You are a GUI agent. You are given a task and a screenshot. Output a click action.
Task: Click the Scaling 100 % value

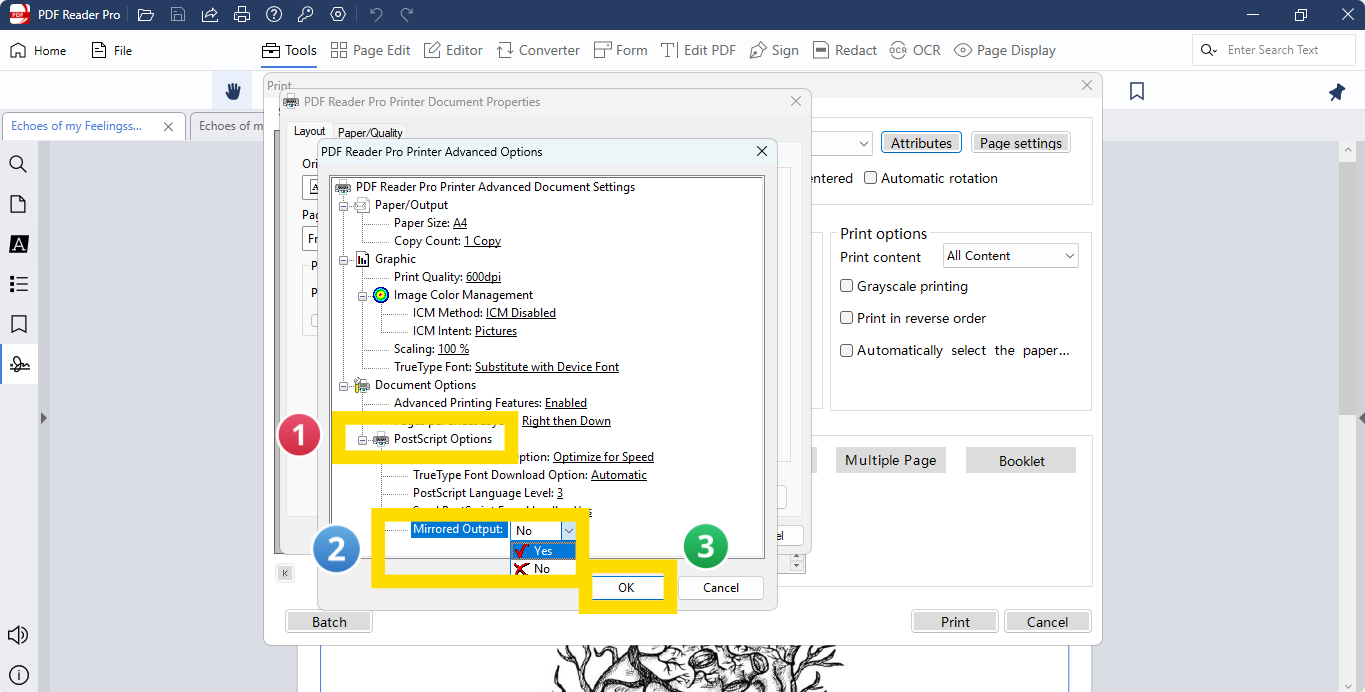453,349
